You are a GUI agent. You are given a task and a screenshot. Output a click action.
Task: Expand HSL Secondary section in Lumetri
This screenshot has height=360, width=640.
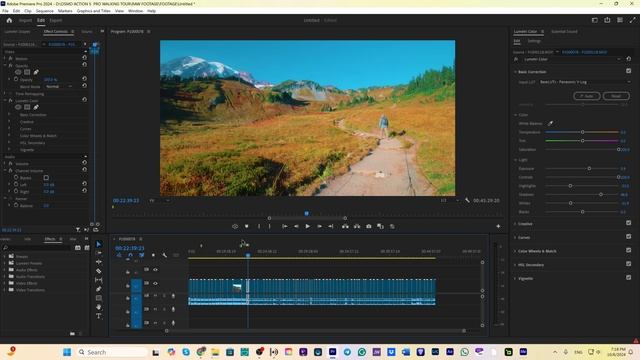pyautogui.click(x=515, y=265)
